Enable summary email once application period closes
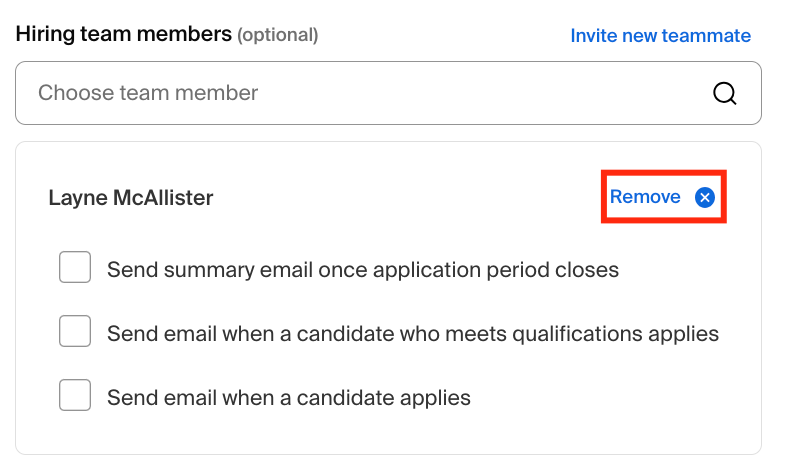 [75, 267]
